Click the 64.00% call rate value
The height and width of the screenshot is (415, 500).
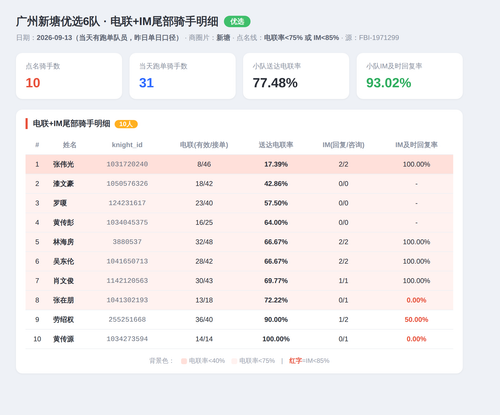(276, 222)
